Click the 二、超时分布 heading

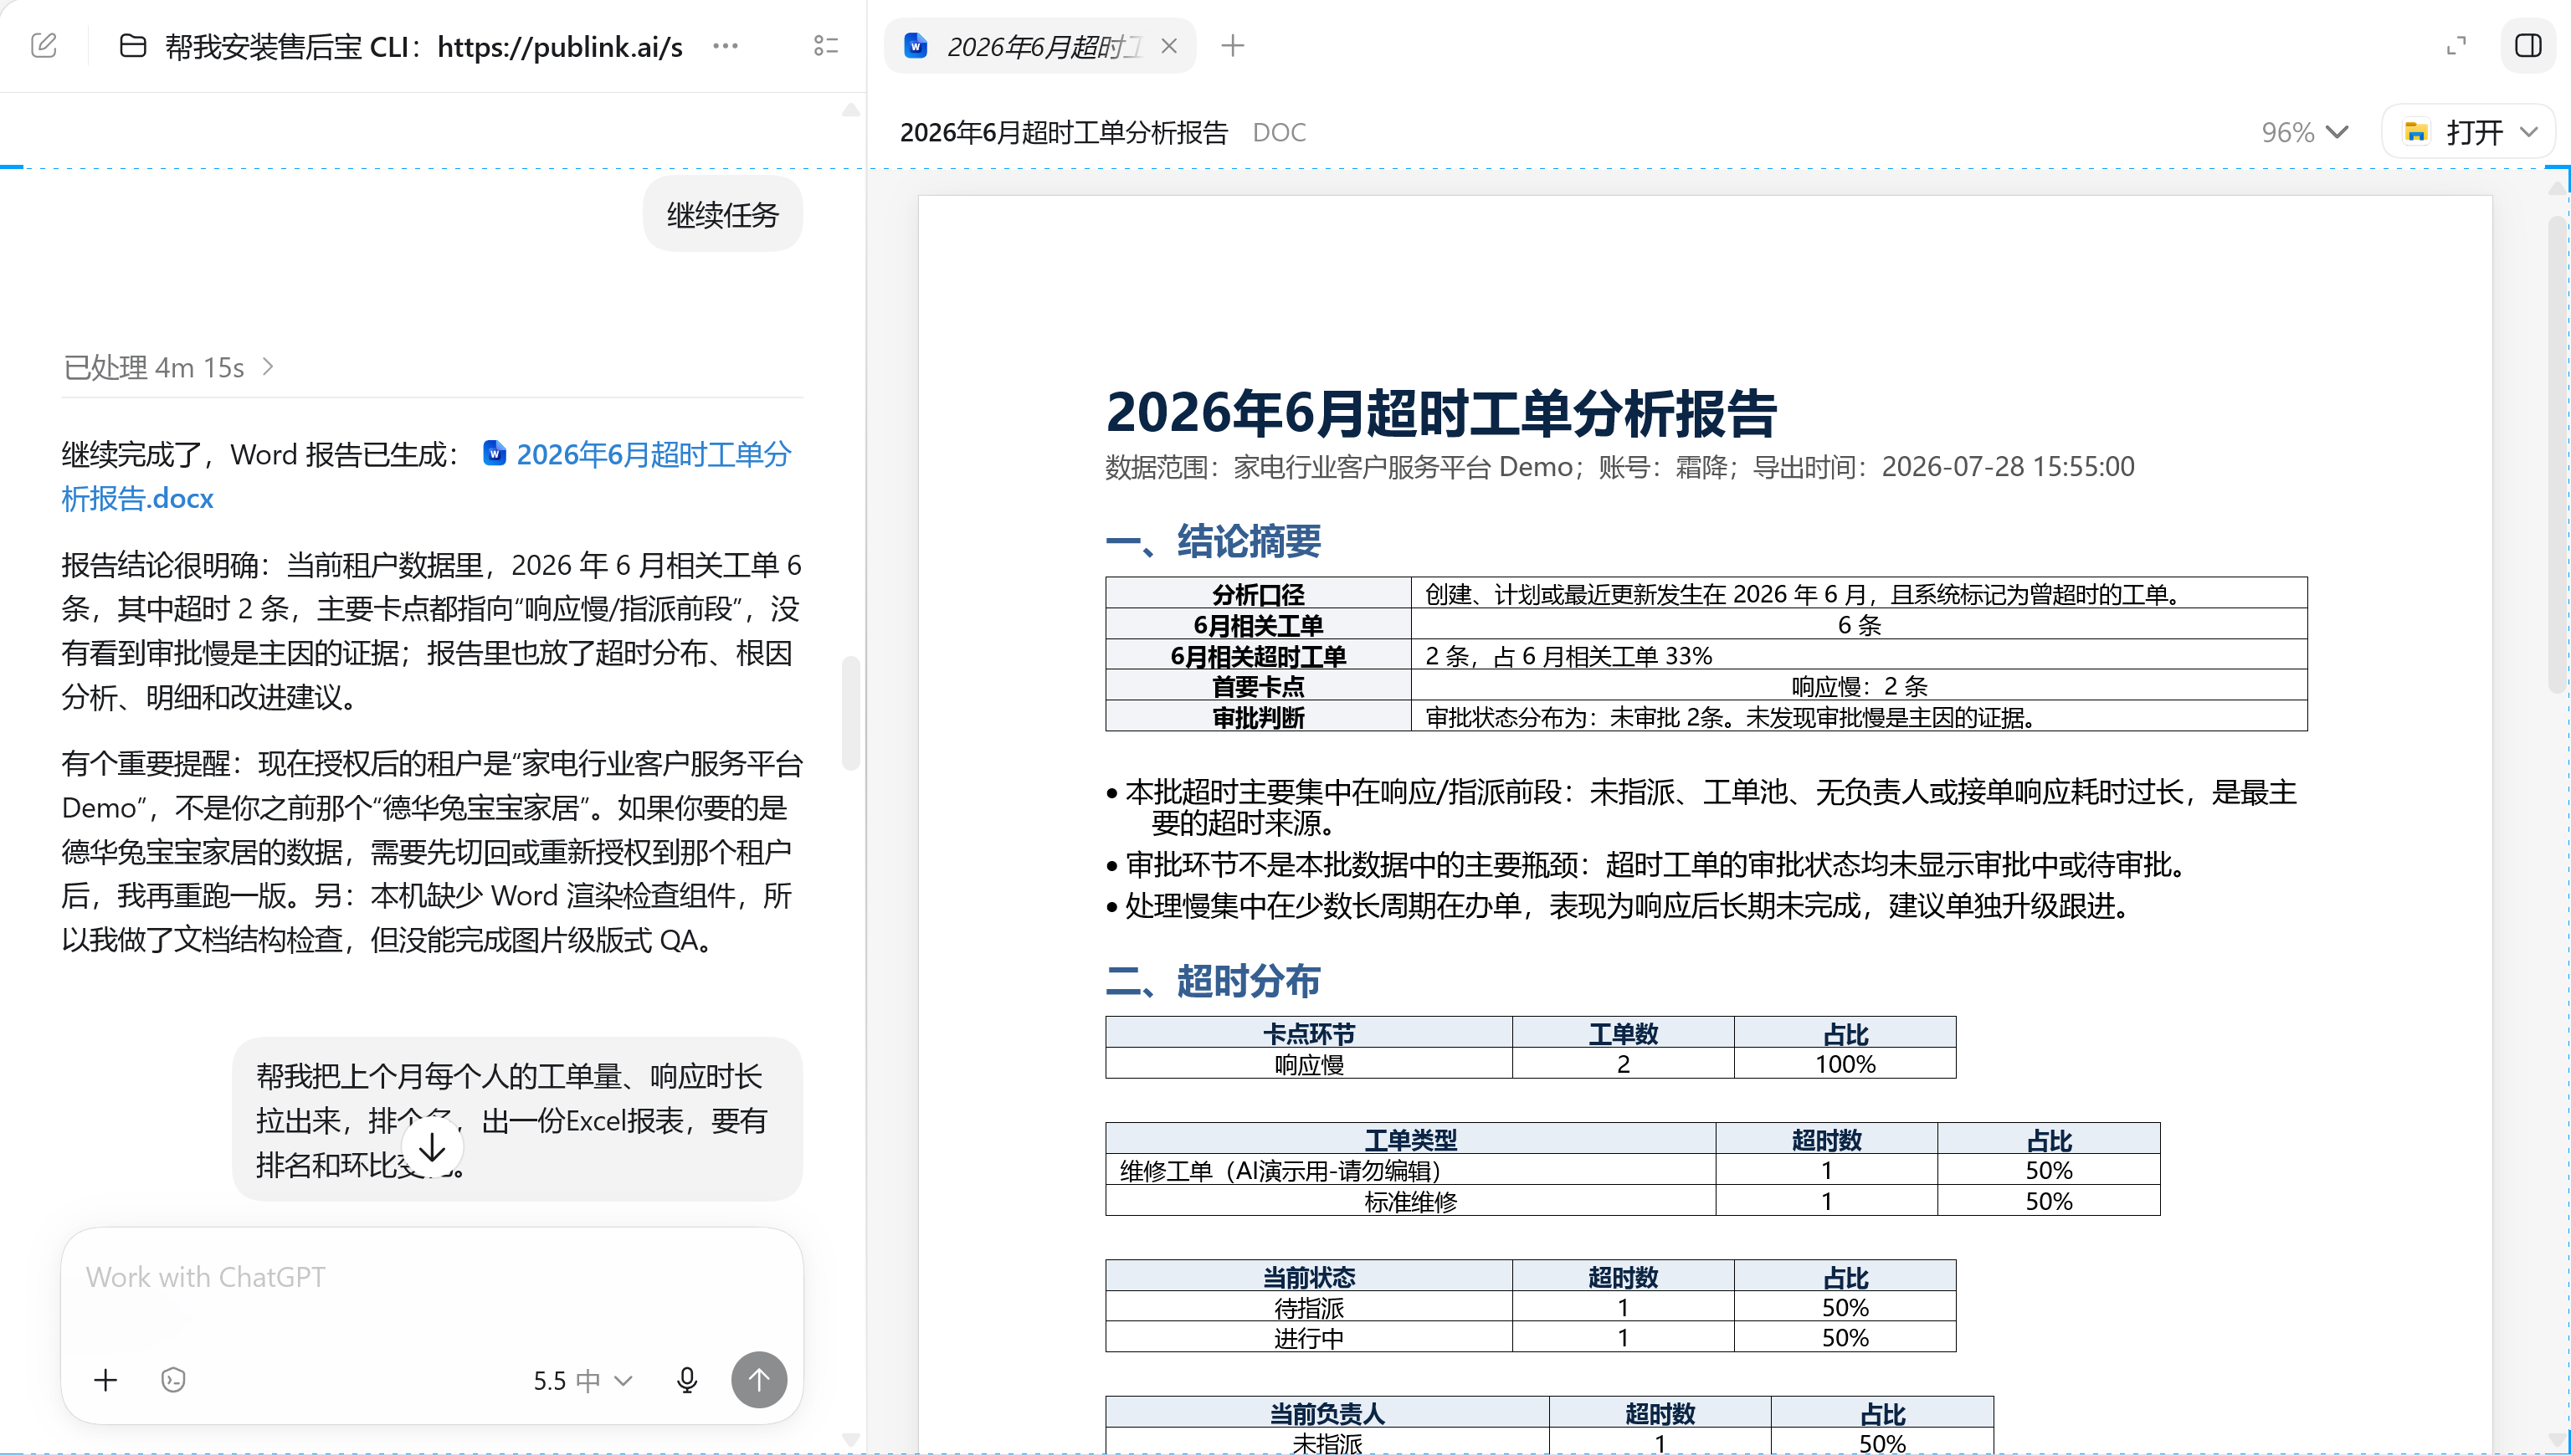tap(1213, 981)
